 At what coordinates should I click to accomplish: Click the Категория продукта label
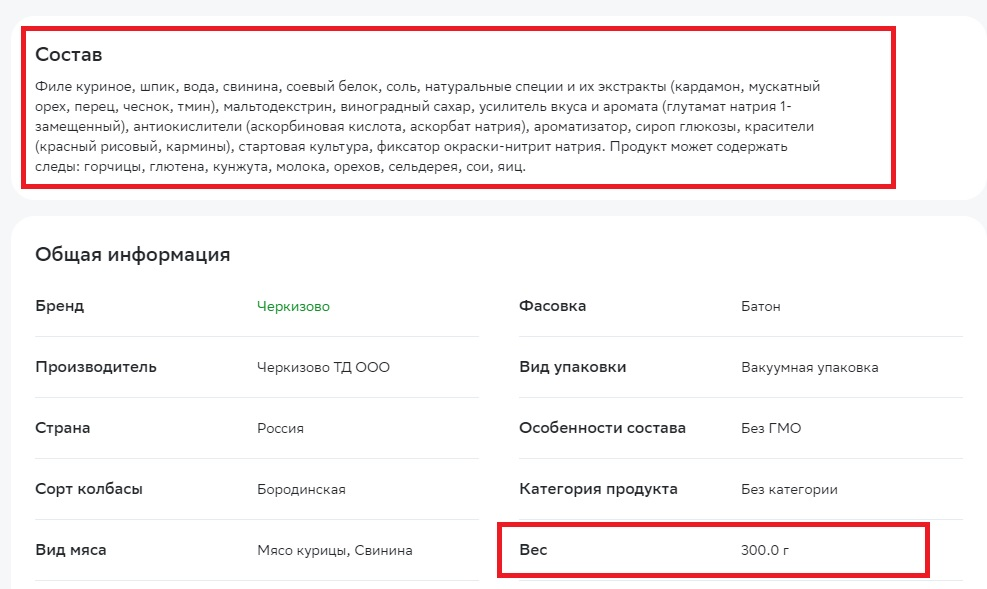599,489
